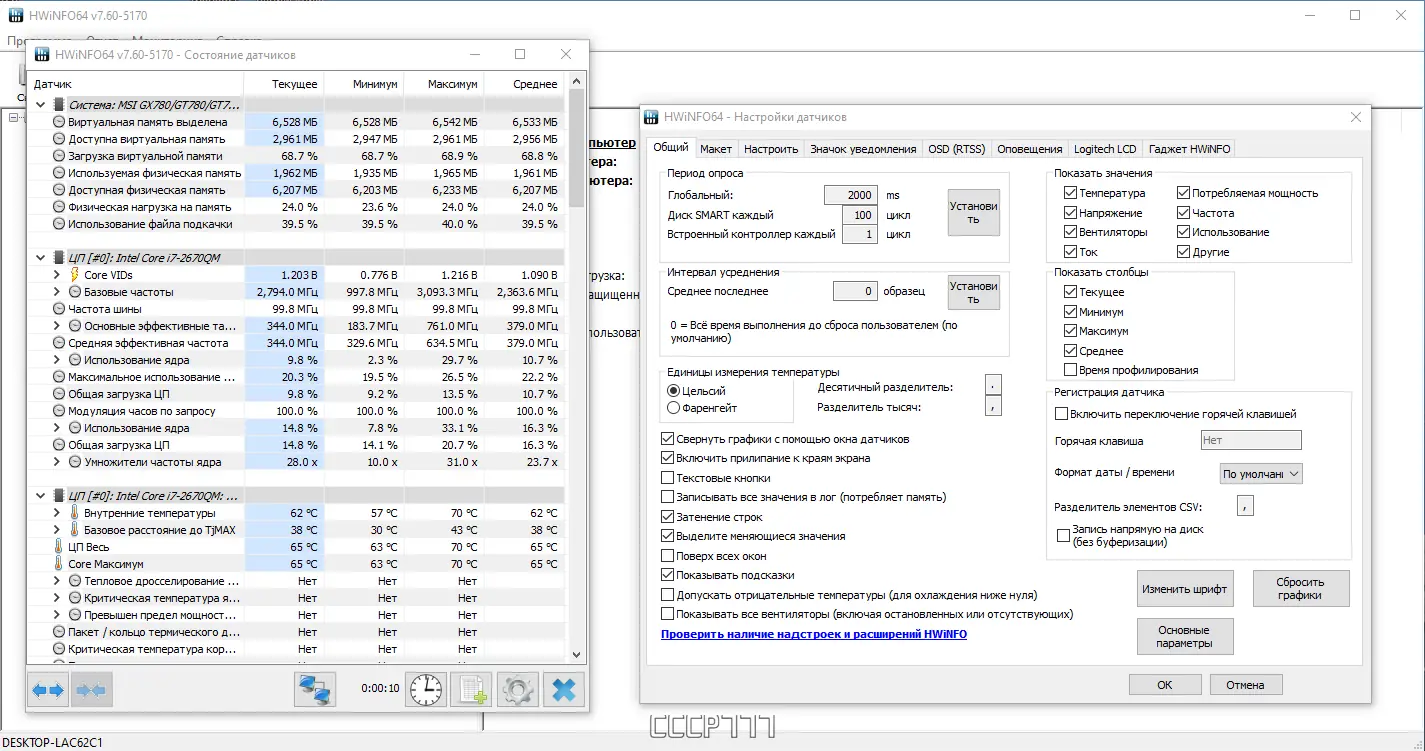Viewport: 1425px width, 751px height.
Task: Open the Logitech LCD tab
Action: click(x=1105, y=149)
